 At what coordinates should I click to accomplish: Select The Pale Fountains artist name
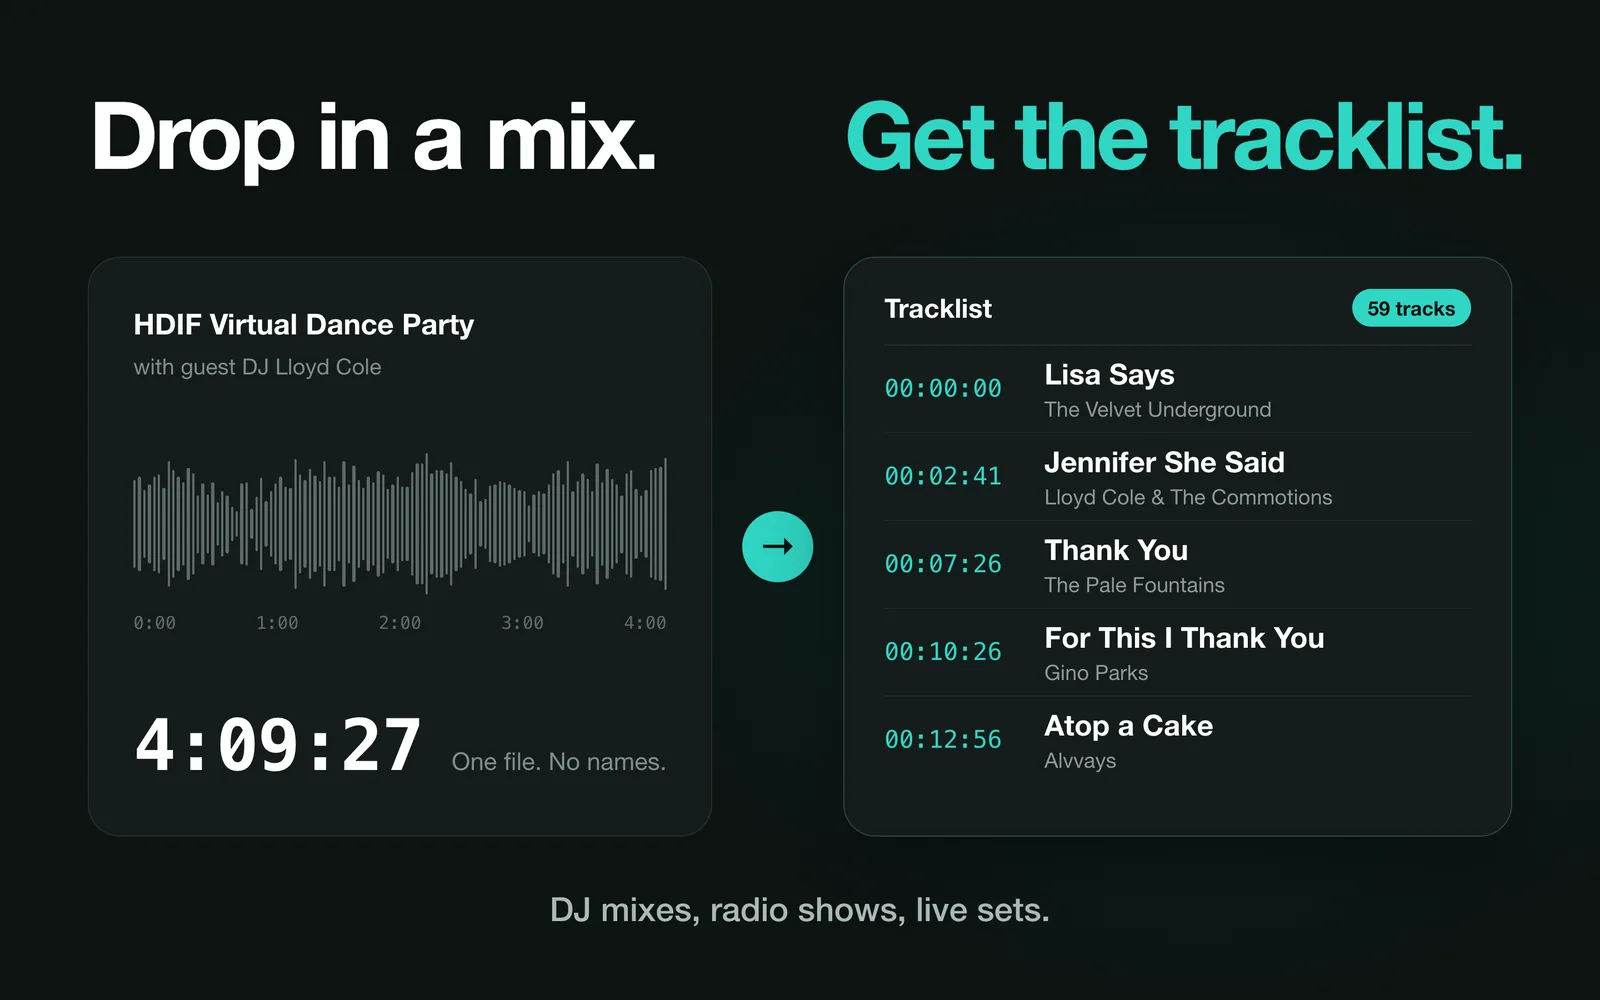point(1134,585)
